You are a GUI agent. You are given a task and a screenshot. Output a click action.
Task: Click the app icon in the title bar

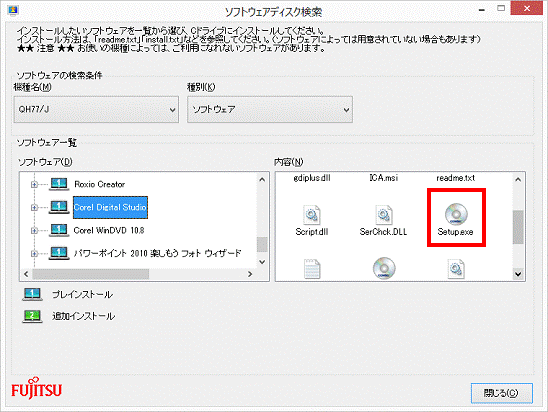tap(13, 10)
